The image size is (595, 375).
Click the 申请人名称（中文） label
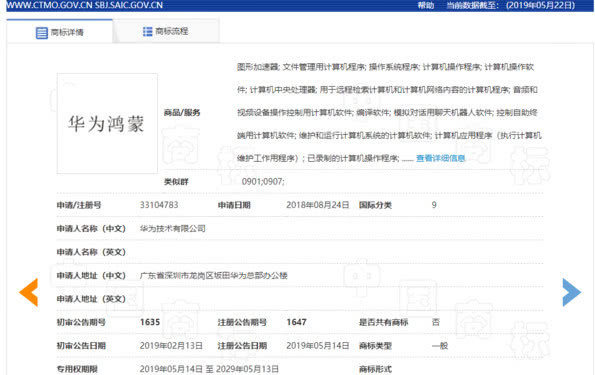[91, 229]
